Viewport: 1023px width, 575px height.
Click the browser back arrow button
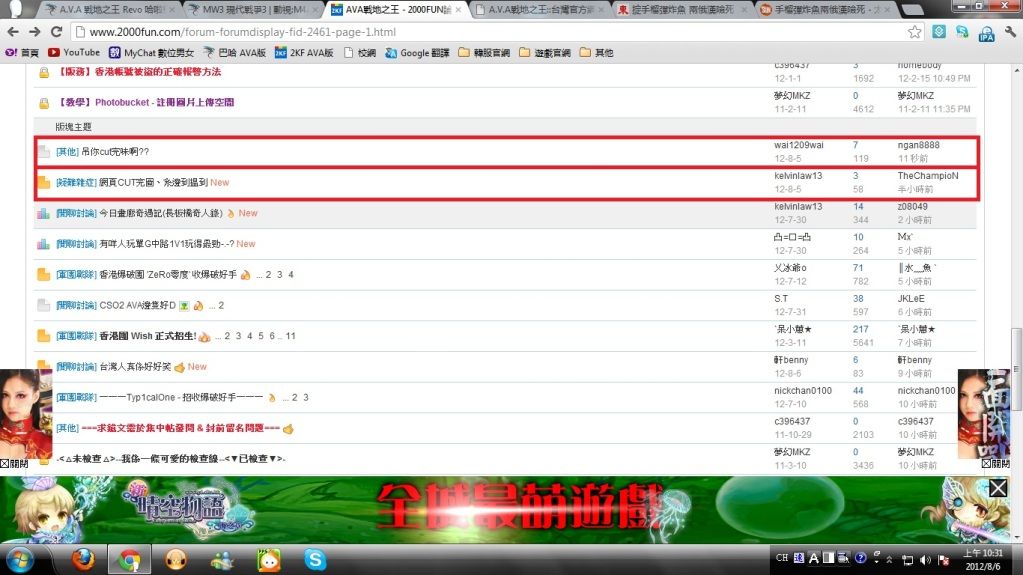[15, 32]
